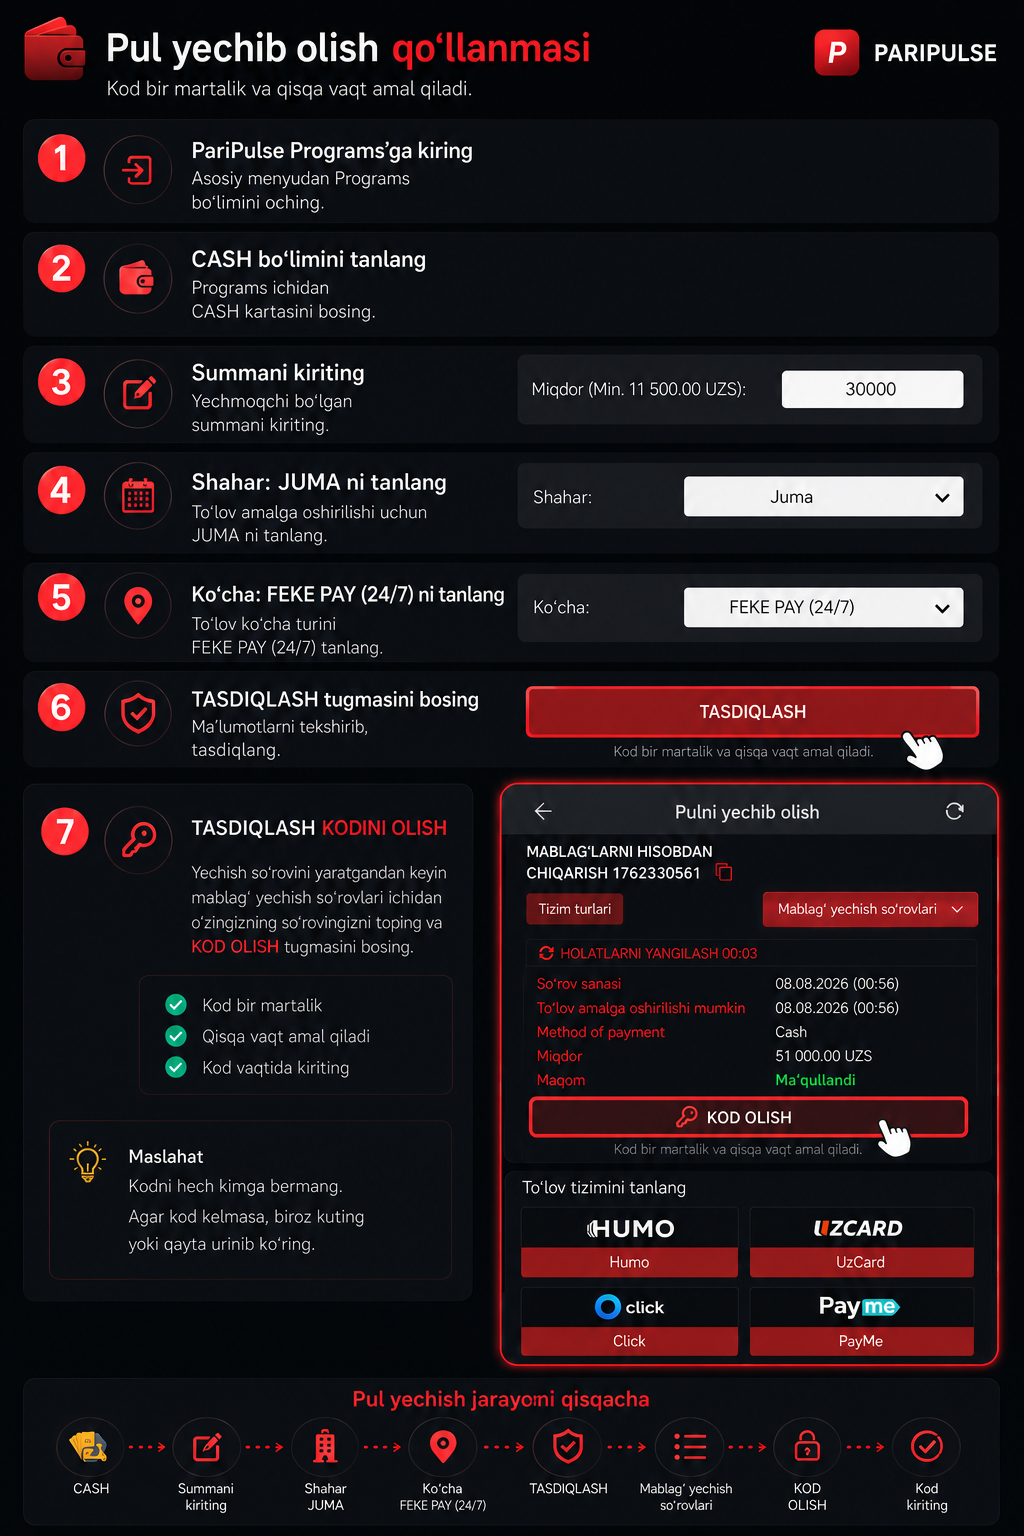The image size is (1024, 1536).
Task: Select the Tizim turlari tab
Action: click(575, 909)
